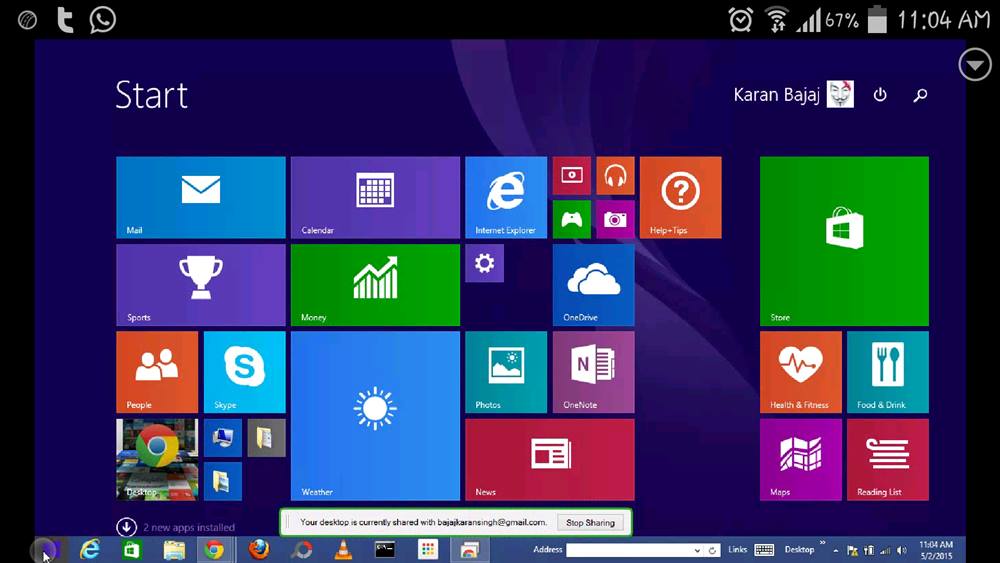This screenshot has height=563, width=1000.
Task: Open the PC settings gear tile
Action: click(484, 263)
